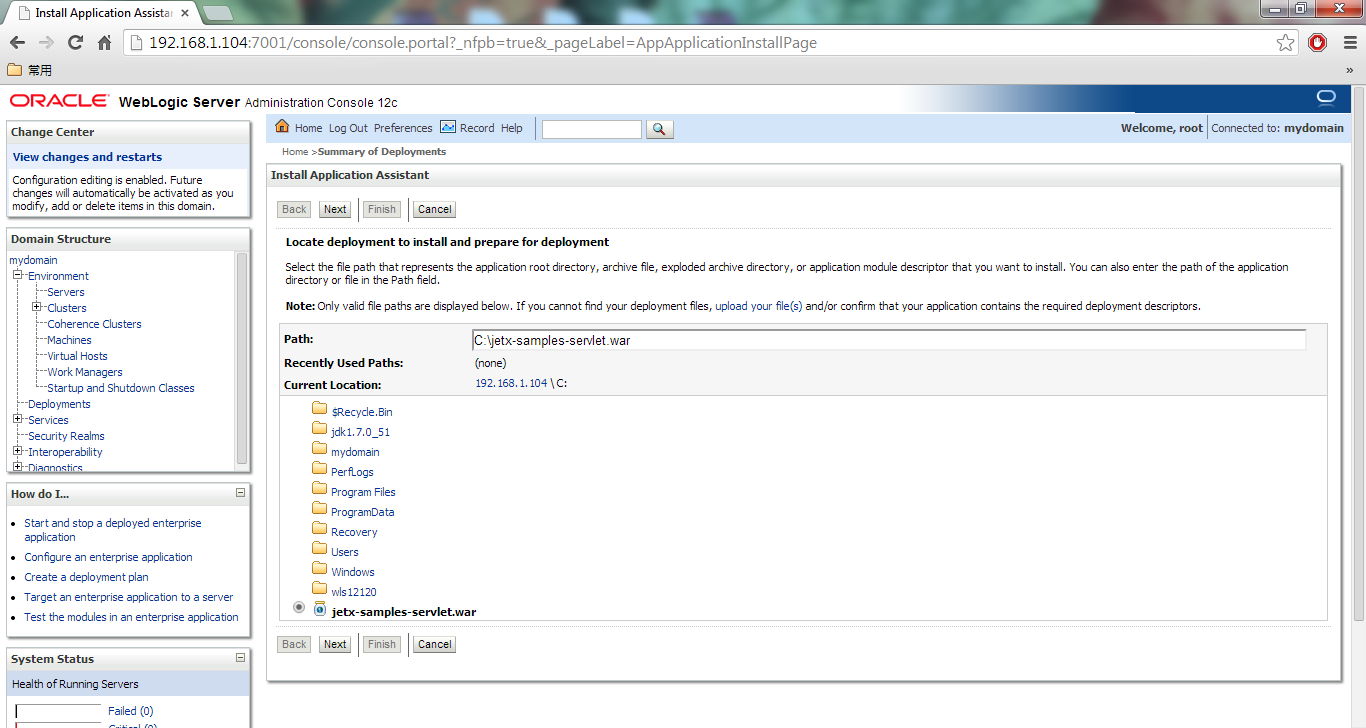The width and height of the screenshot is (1366, 728).
Task: Select jetx-samples-servlet.war radio button
Action: click(x=299, y=607)
